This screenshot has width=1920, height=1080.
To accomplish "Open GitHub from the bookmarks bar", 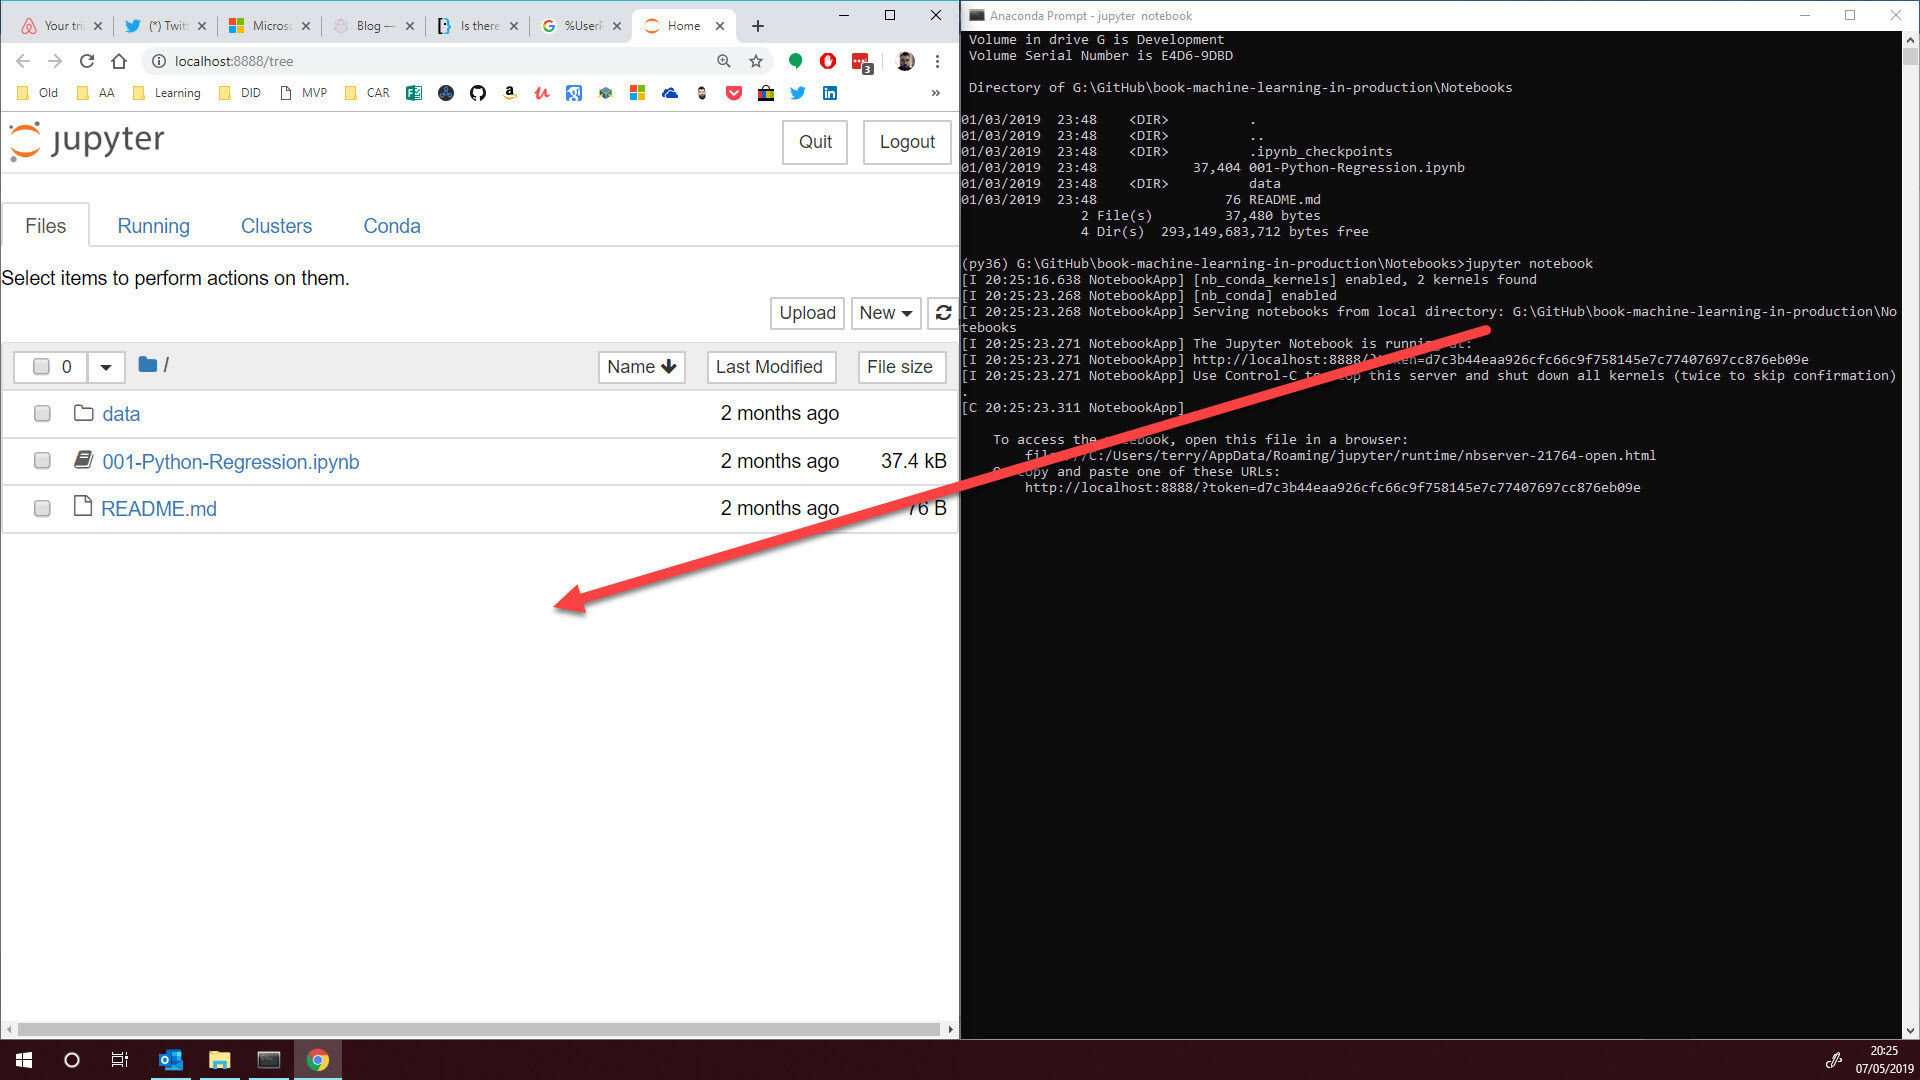I will pyautogui.click(x=478, y=93).
